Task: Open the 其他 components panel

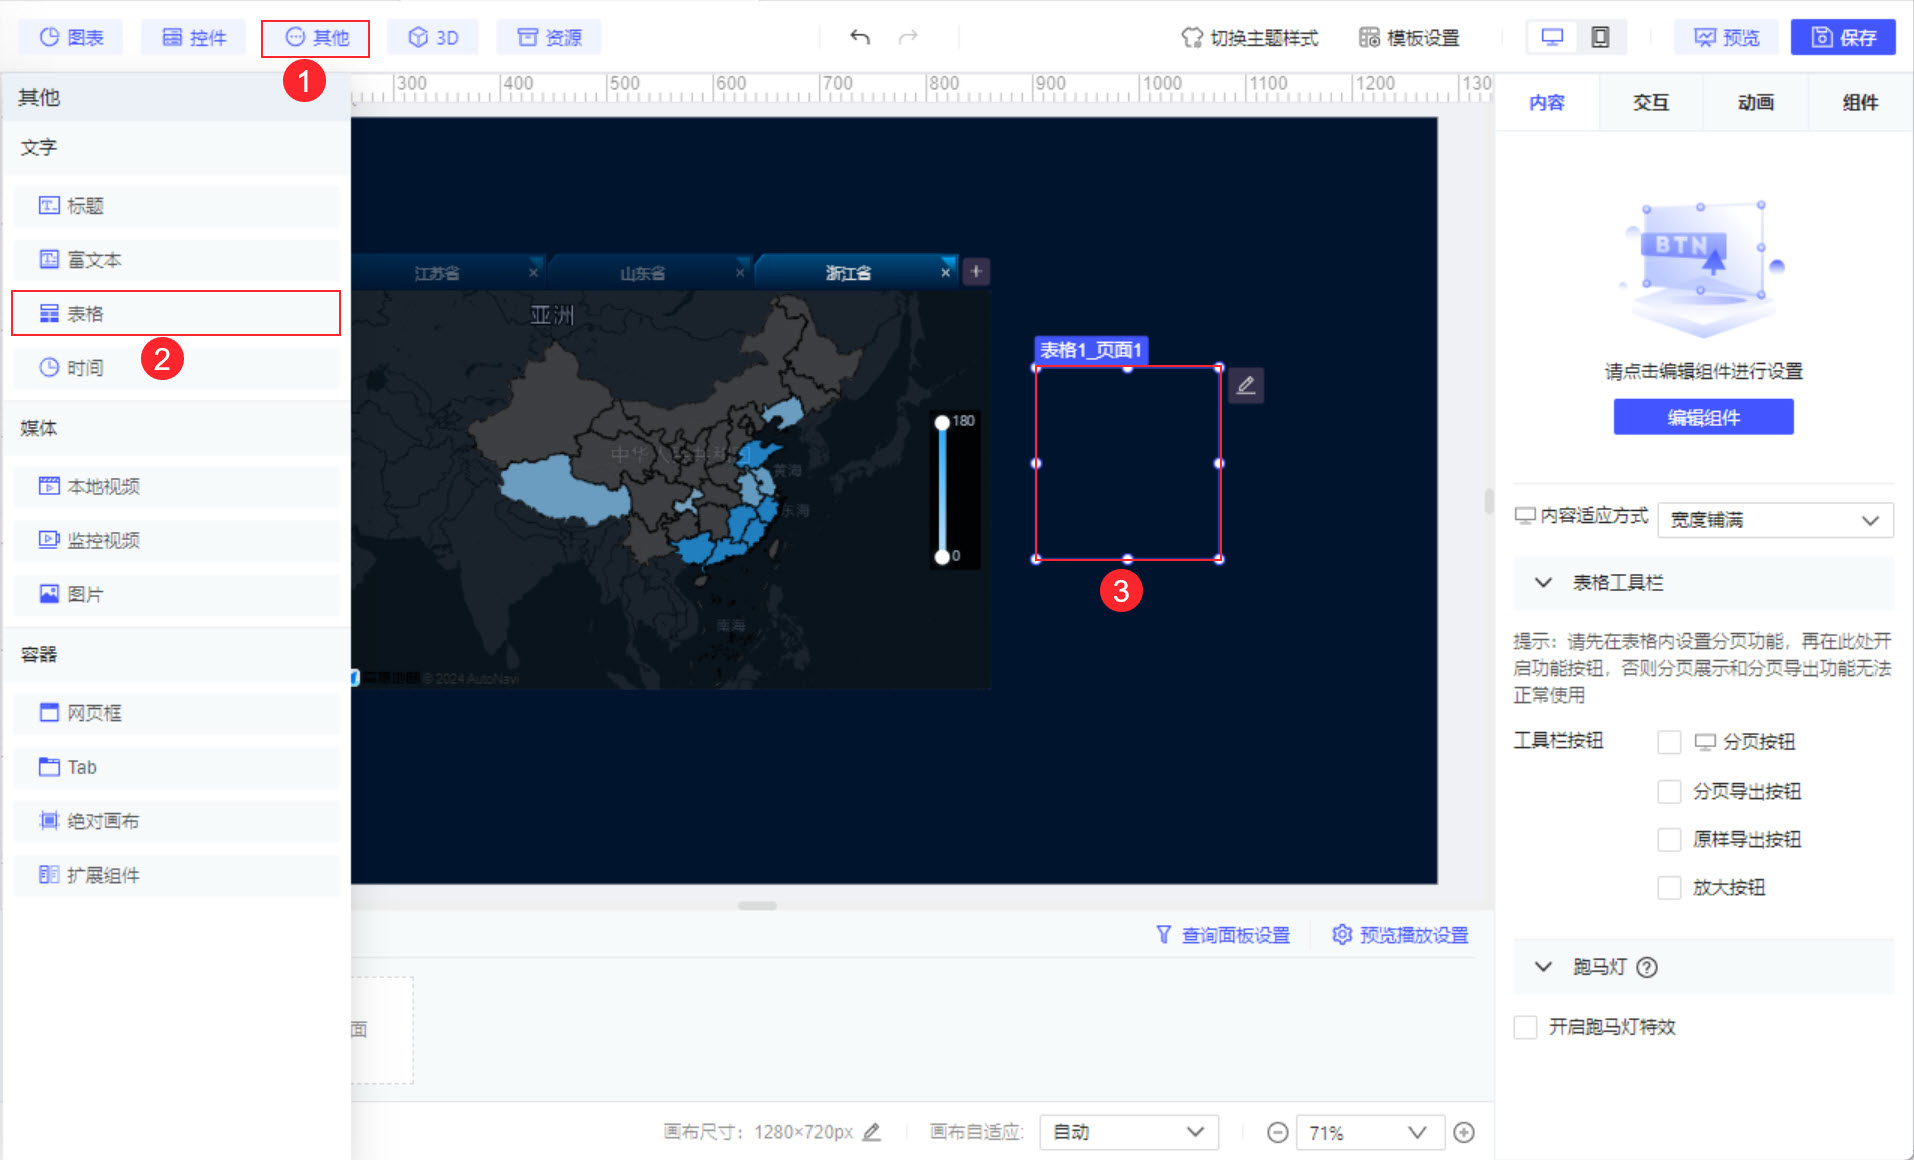Action: [316, 38]
